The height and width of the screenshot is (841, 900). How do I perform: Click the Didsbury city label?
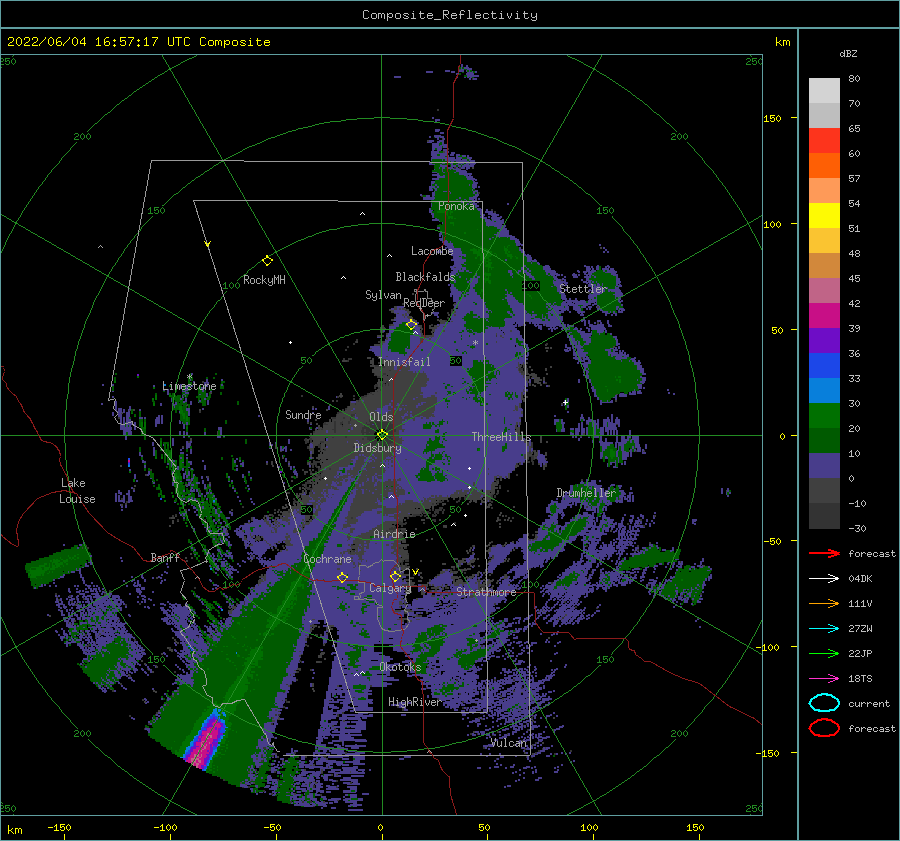pos(378,448)
